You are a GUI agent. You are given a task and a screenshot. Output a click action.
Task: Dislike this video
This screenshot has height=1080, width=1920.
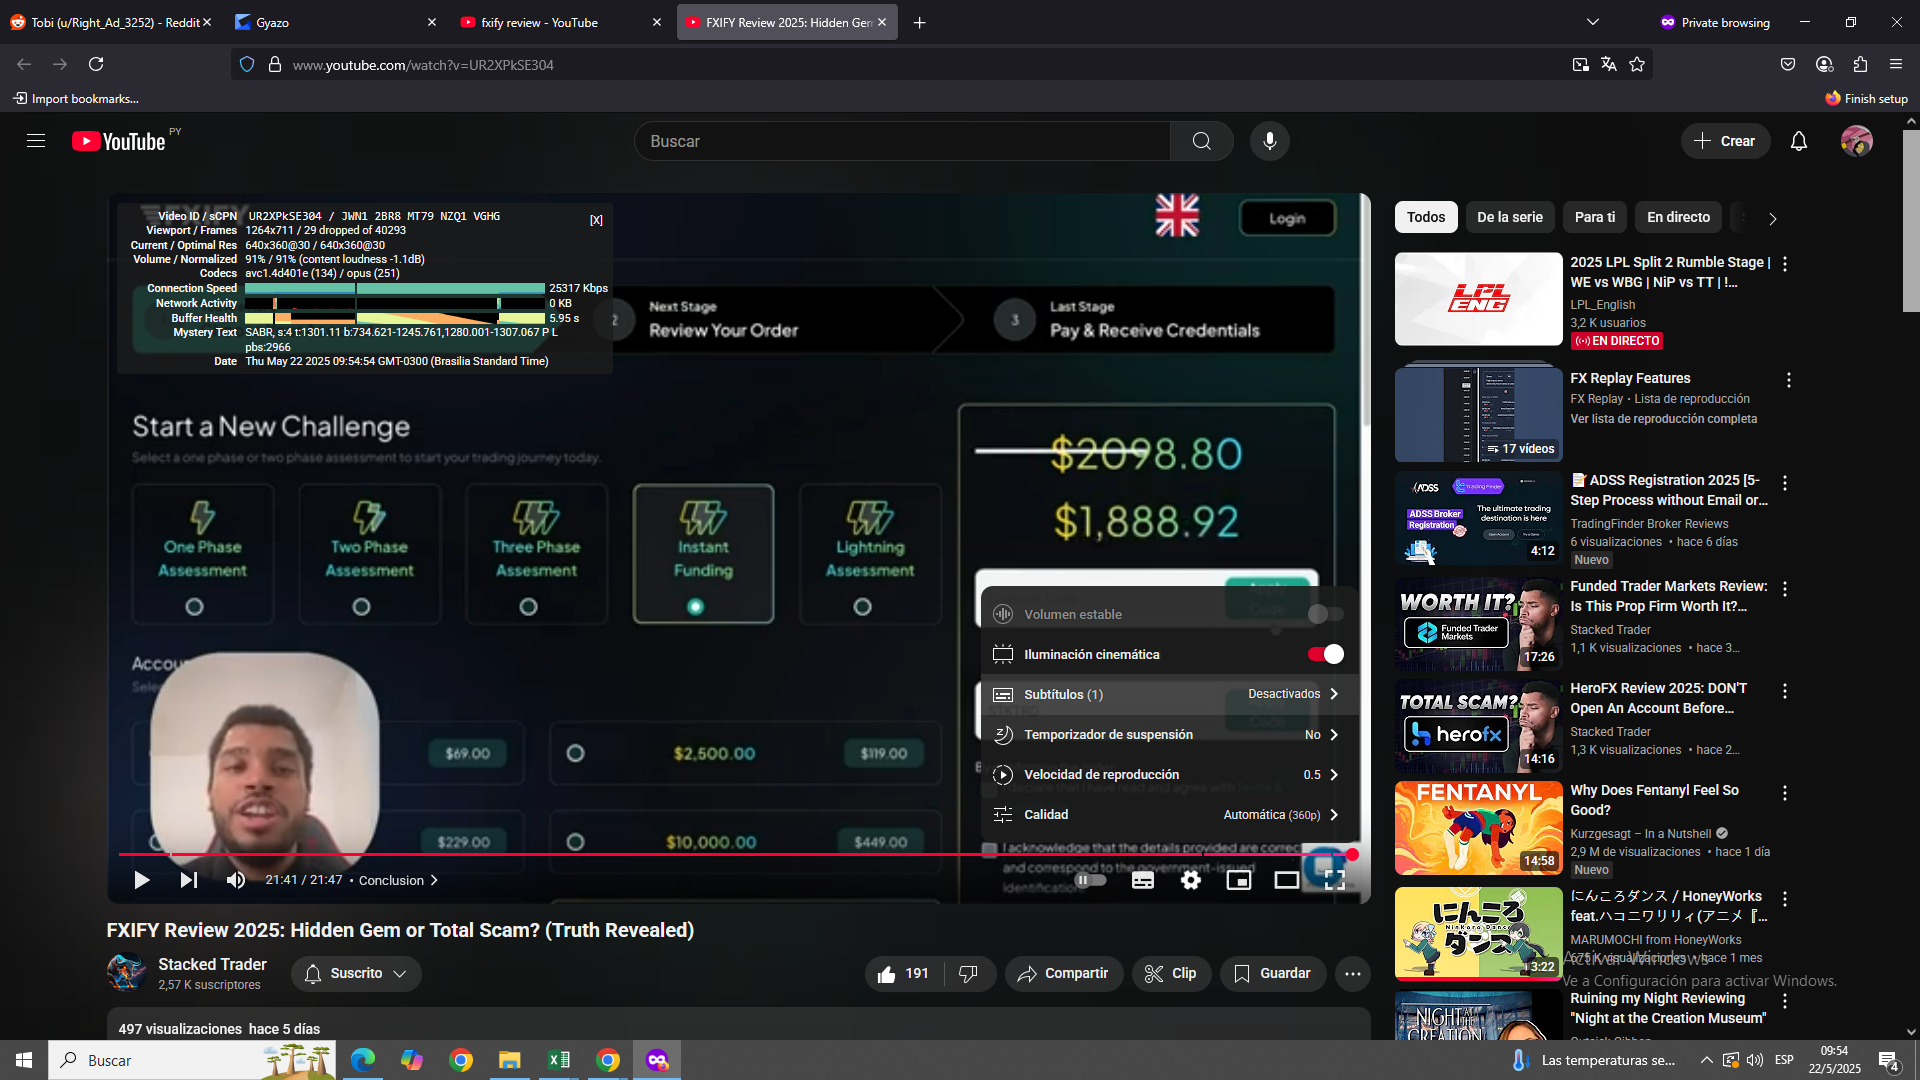click(x=968, y=974)
